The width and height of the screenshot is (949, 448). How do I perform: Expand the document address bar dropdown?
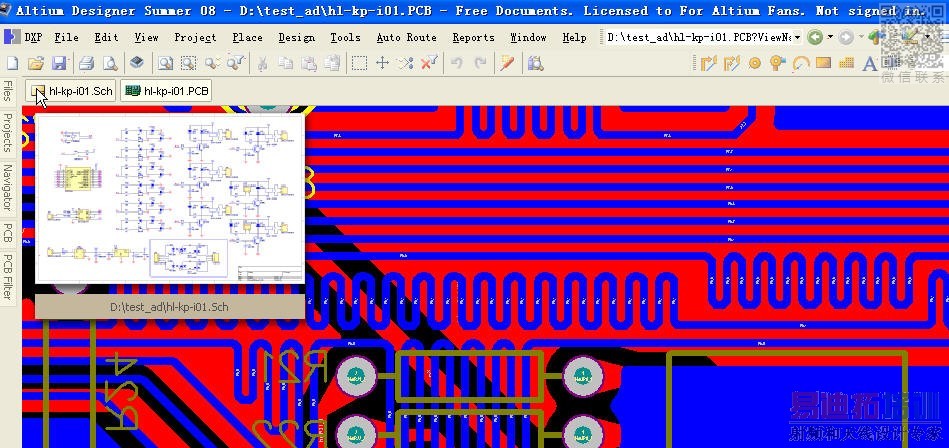click(x=797, y=38)
